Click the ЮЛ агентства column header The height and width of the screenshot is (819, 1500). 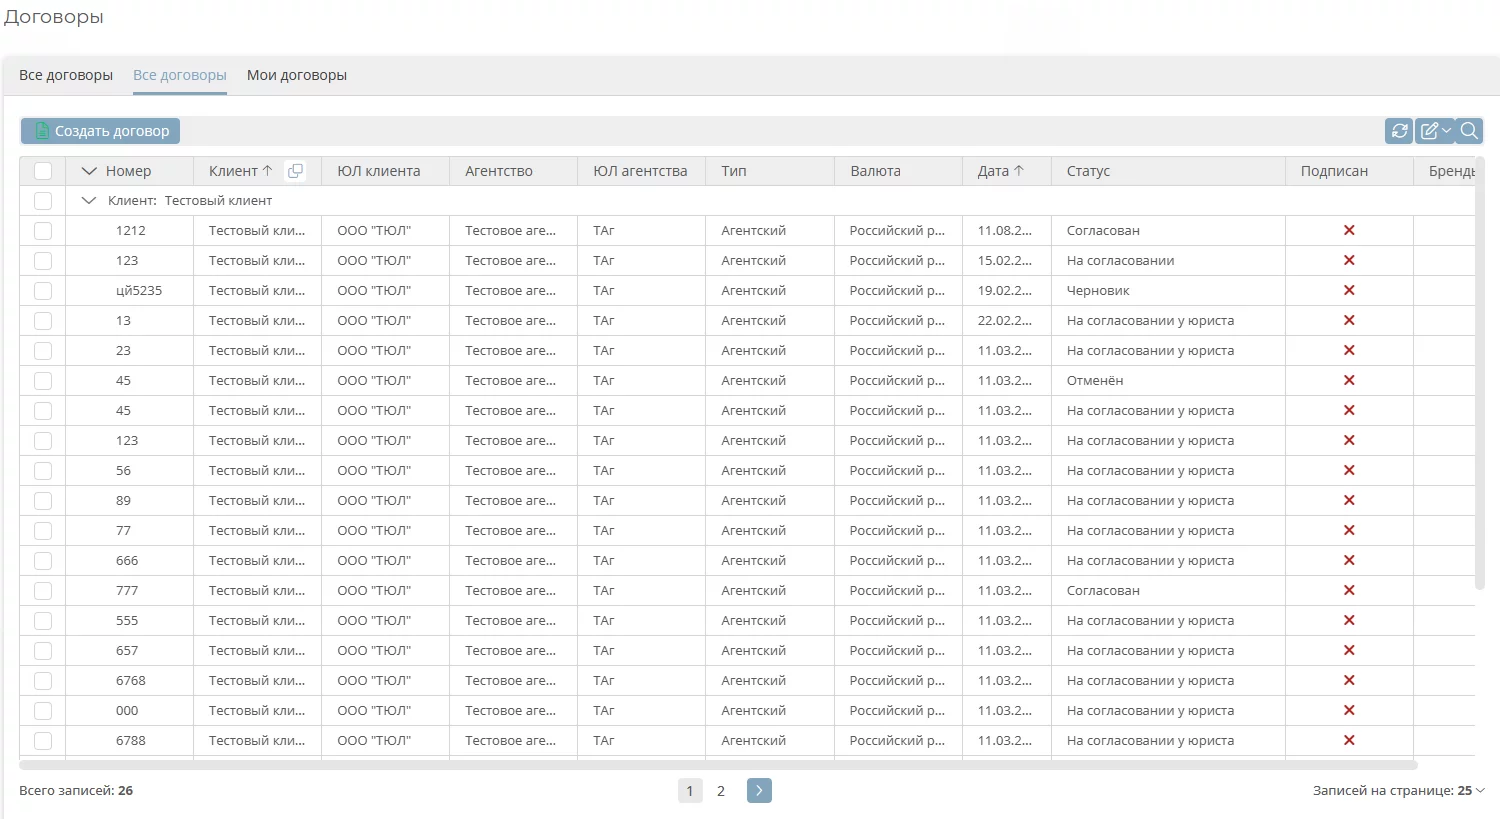(640, 171)
